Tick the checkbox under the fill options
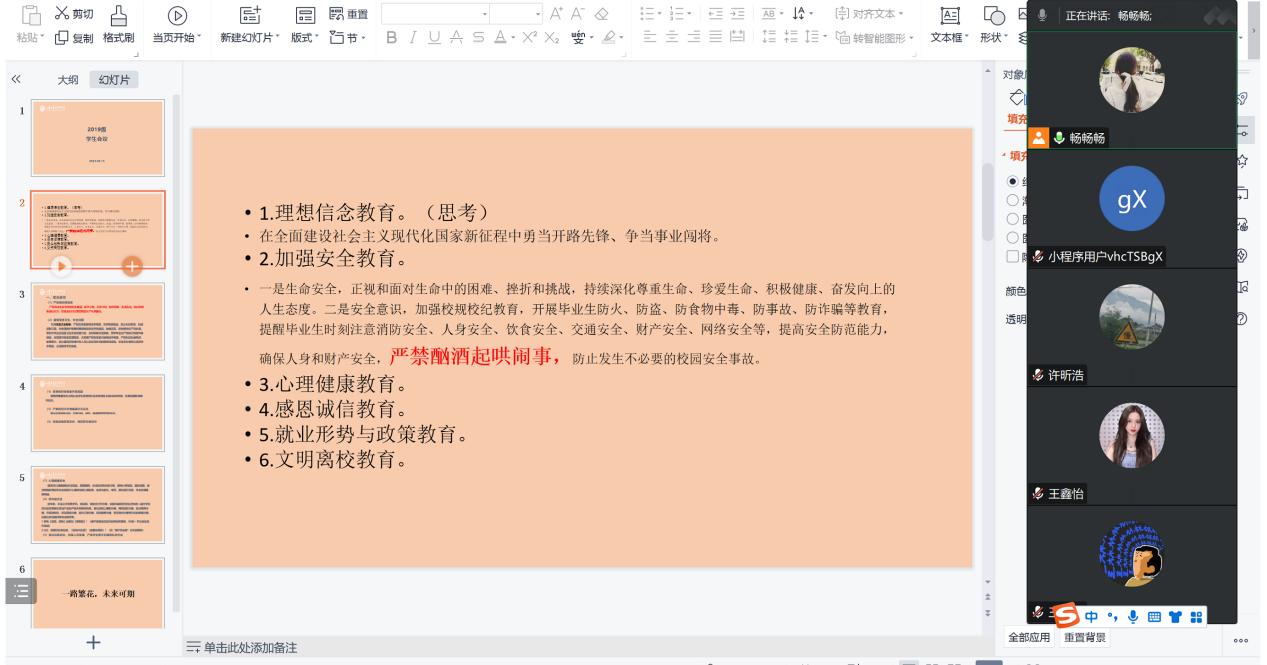Viewport: 1267px width, 665px height. pyautogui.click(x=1012, y=255)
